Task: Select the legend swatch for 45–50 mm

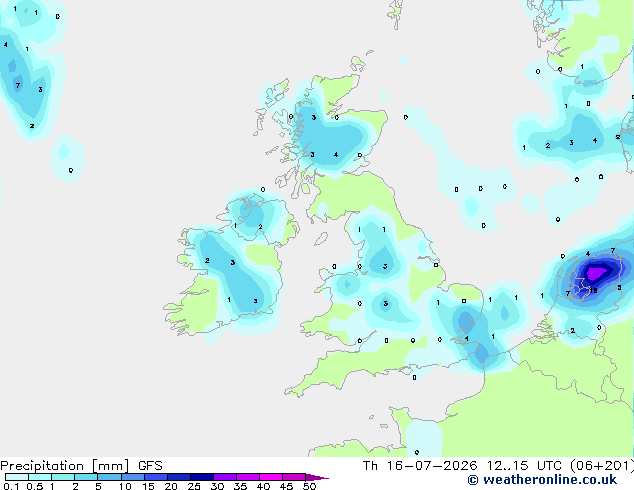Action: [294, 477]
